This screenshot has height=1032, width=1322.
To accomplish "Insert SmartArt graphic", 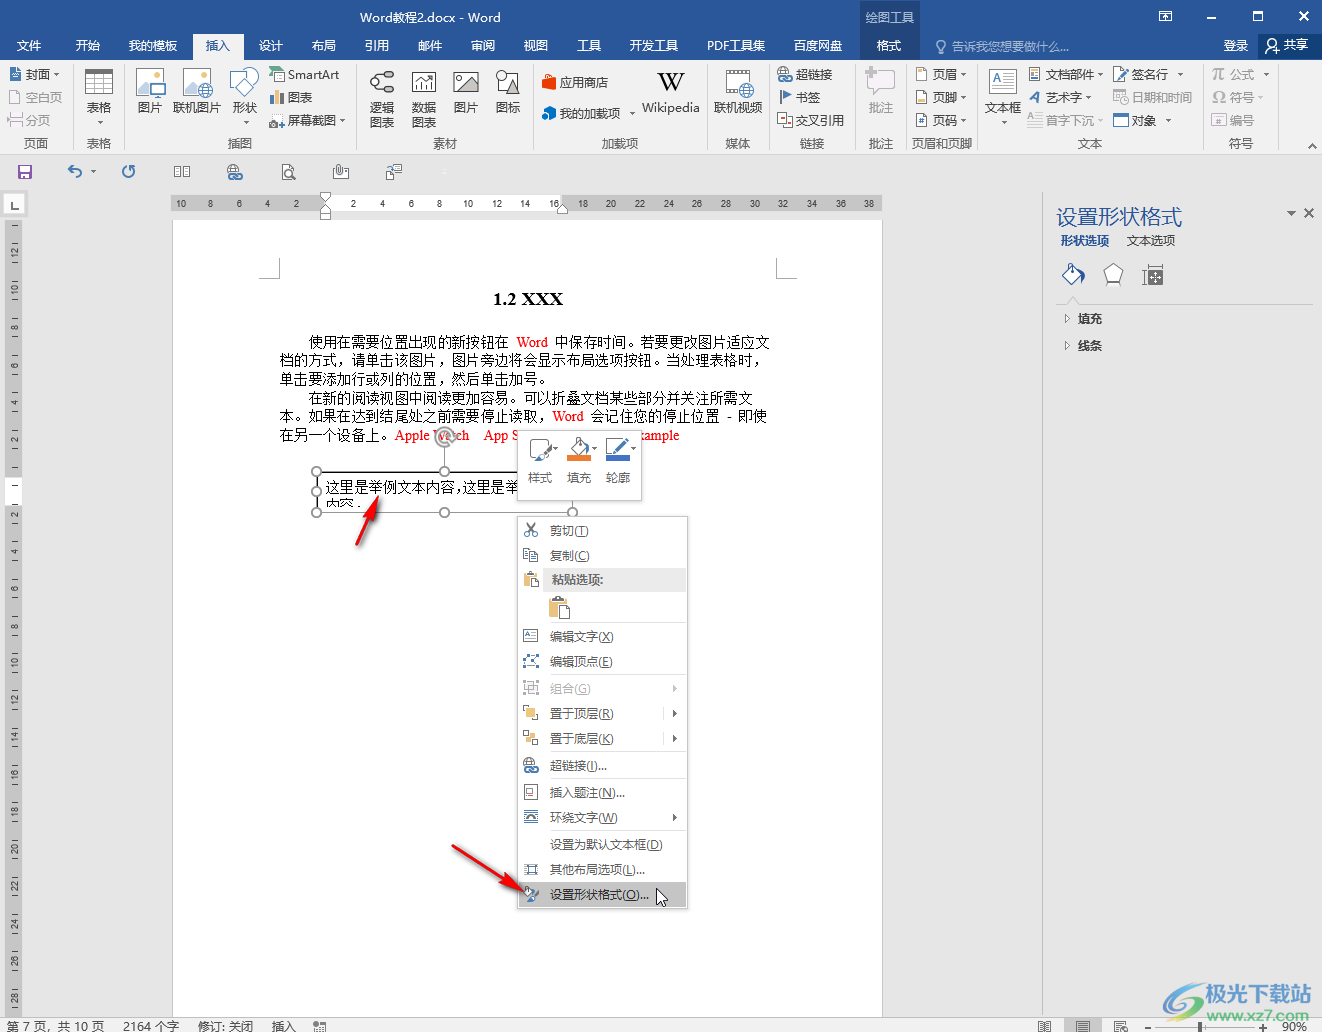I will point(304,75).
